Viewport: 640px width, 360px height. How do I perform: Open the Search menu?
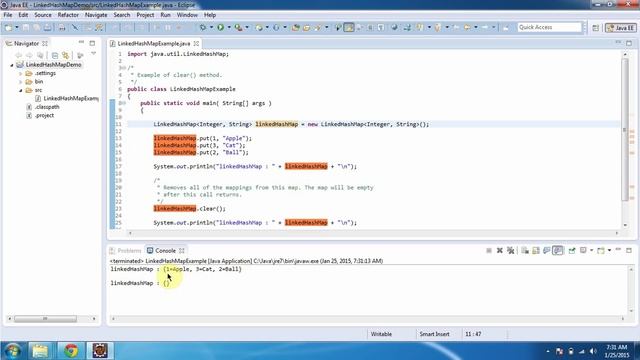122,15
